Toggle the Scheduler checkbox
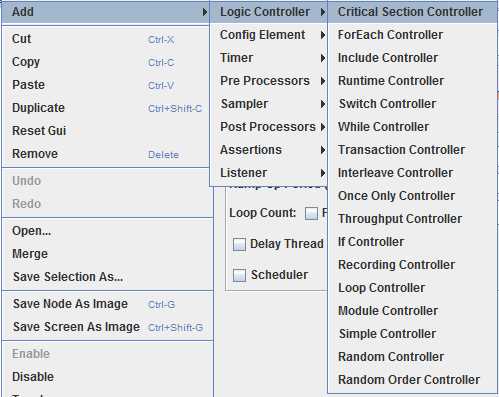This screenshot has width=499, height=397. [x=239, y=275]
